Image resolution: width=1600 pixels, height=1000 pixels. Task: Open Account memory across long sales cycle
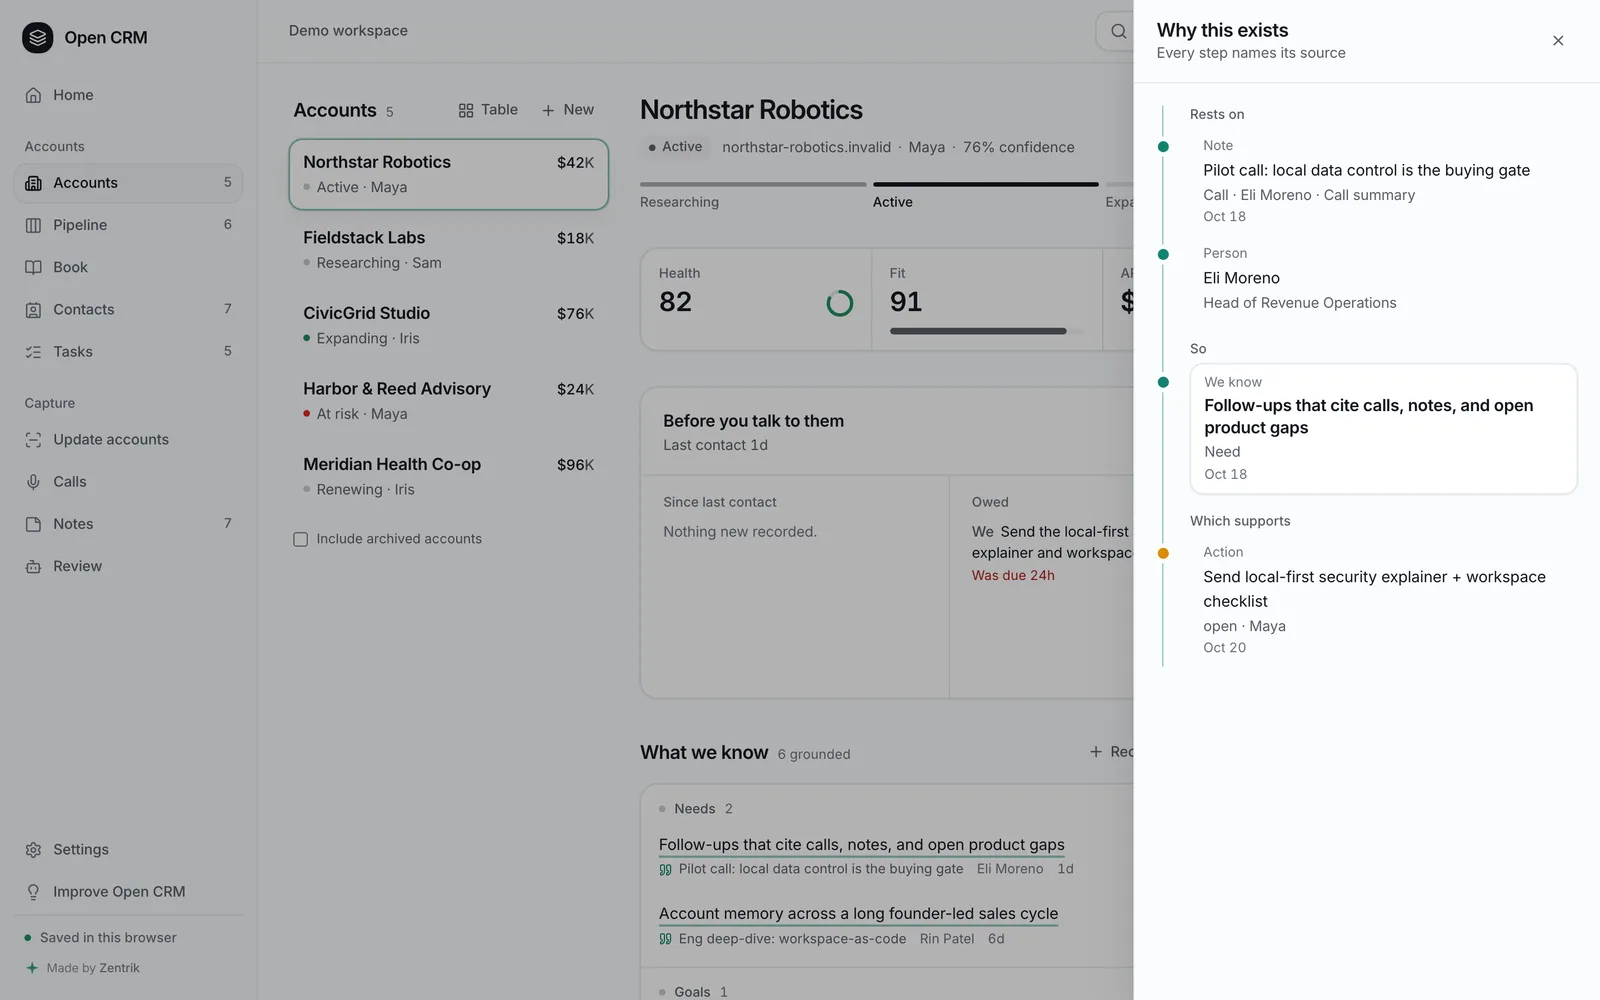click(858, 914)
